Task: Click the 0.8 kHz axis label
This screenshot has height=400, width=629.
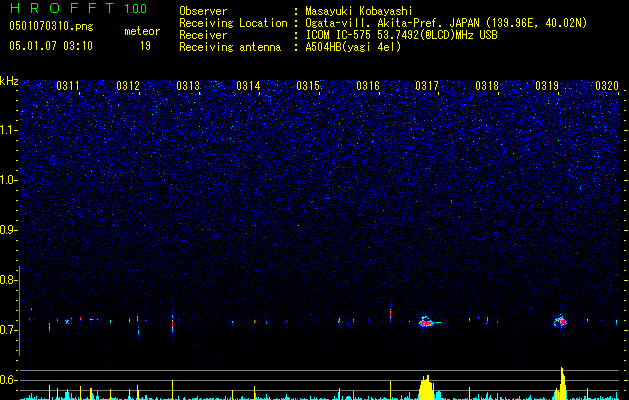Action: [x=8, y=280]
